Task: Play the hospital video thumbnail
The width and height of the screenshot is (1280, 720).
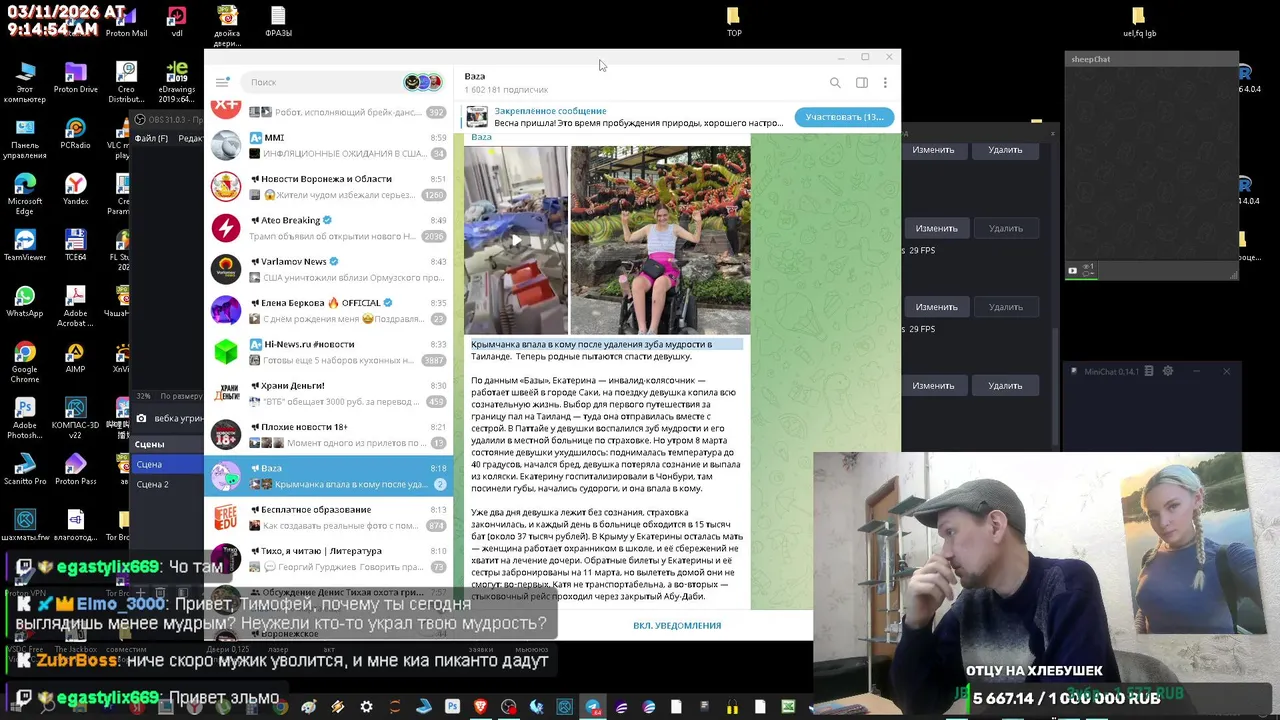Action: point(517,240)
